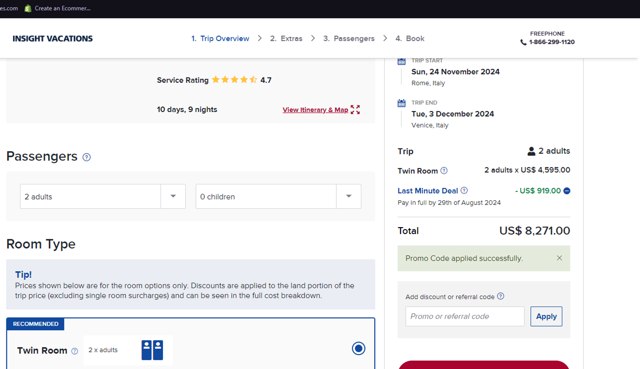
Task: Click the service rating stars
Action: tap(234, 80)
